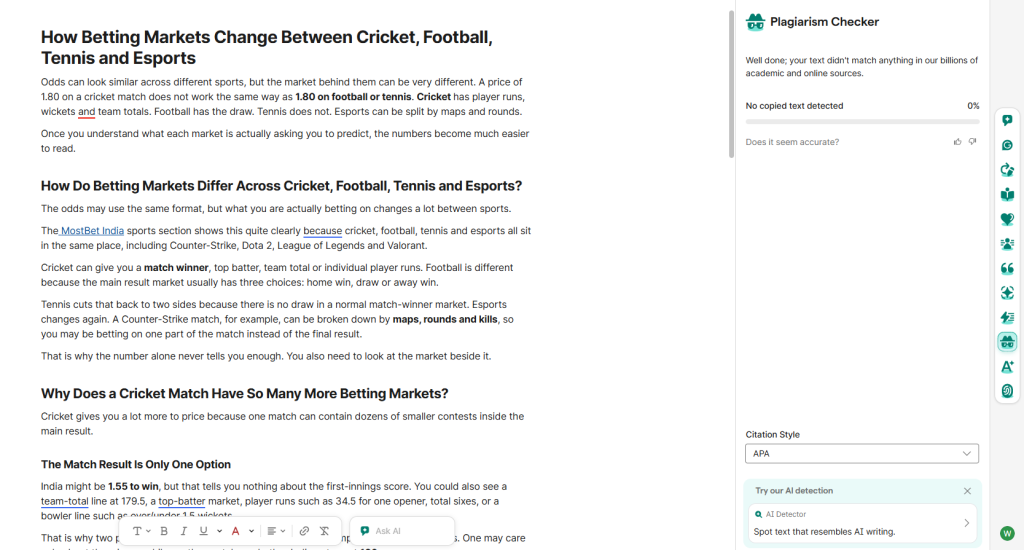Open the AI chat bubble sidebar icon
1024x550 pixels.
[x=1007, y=120]
